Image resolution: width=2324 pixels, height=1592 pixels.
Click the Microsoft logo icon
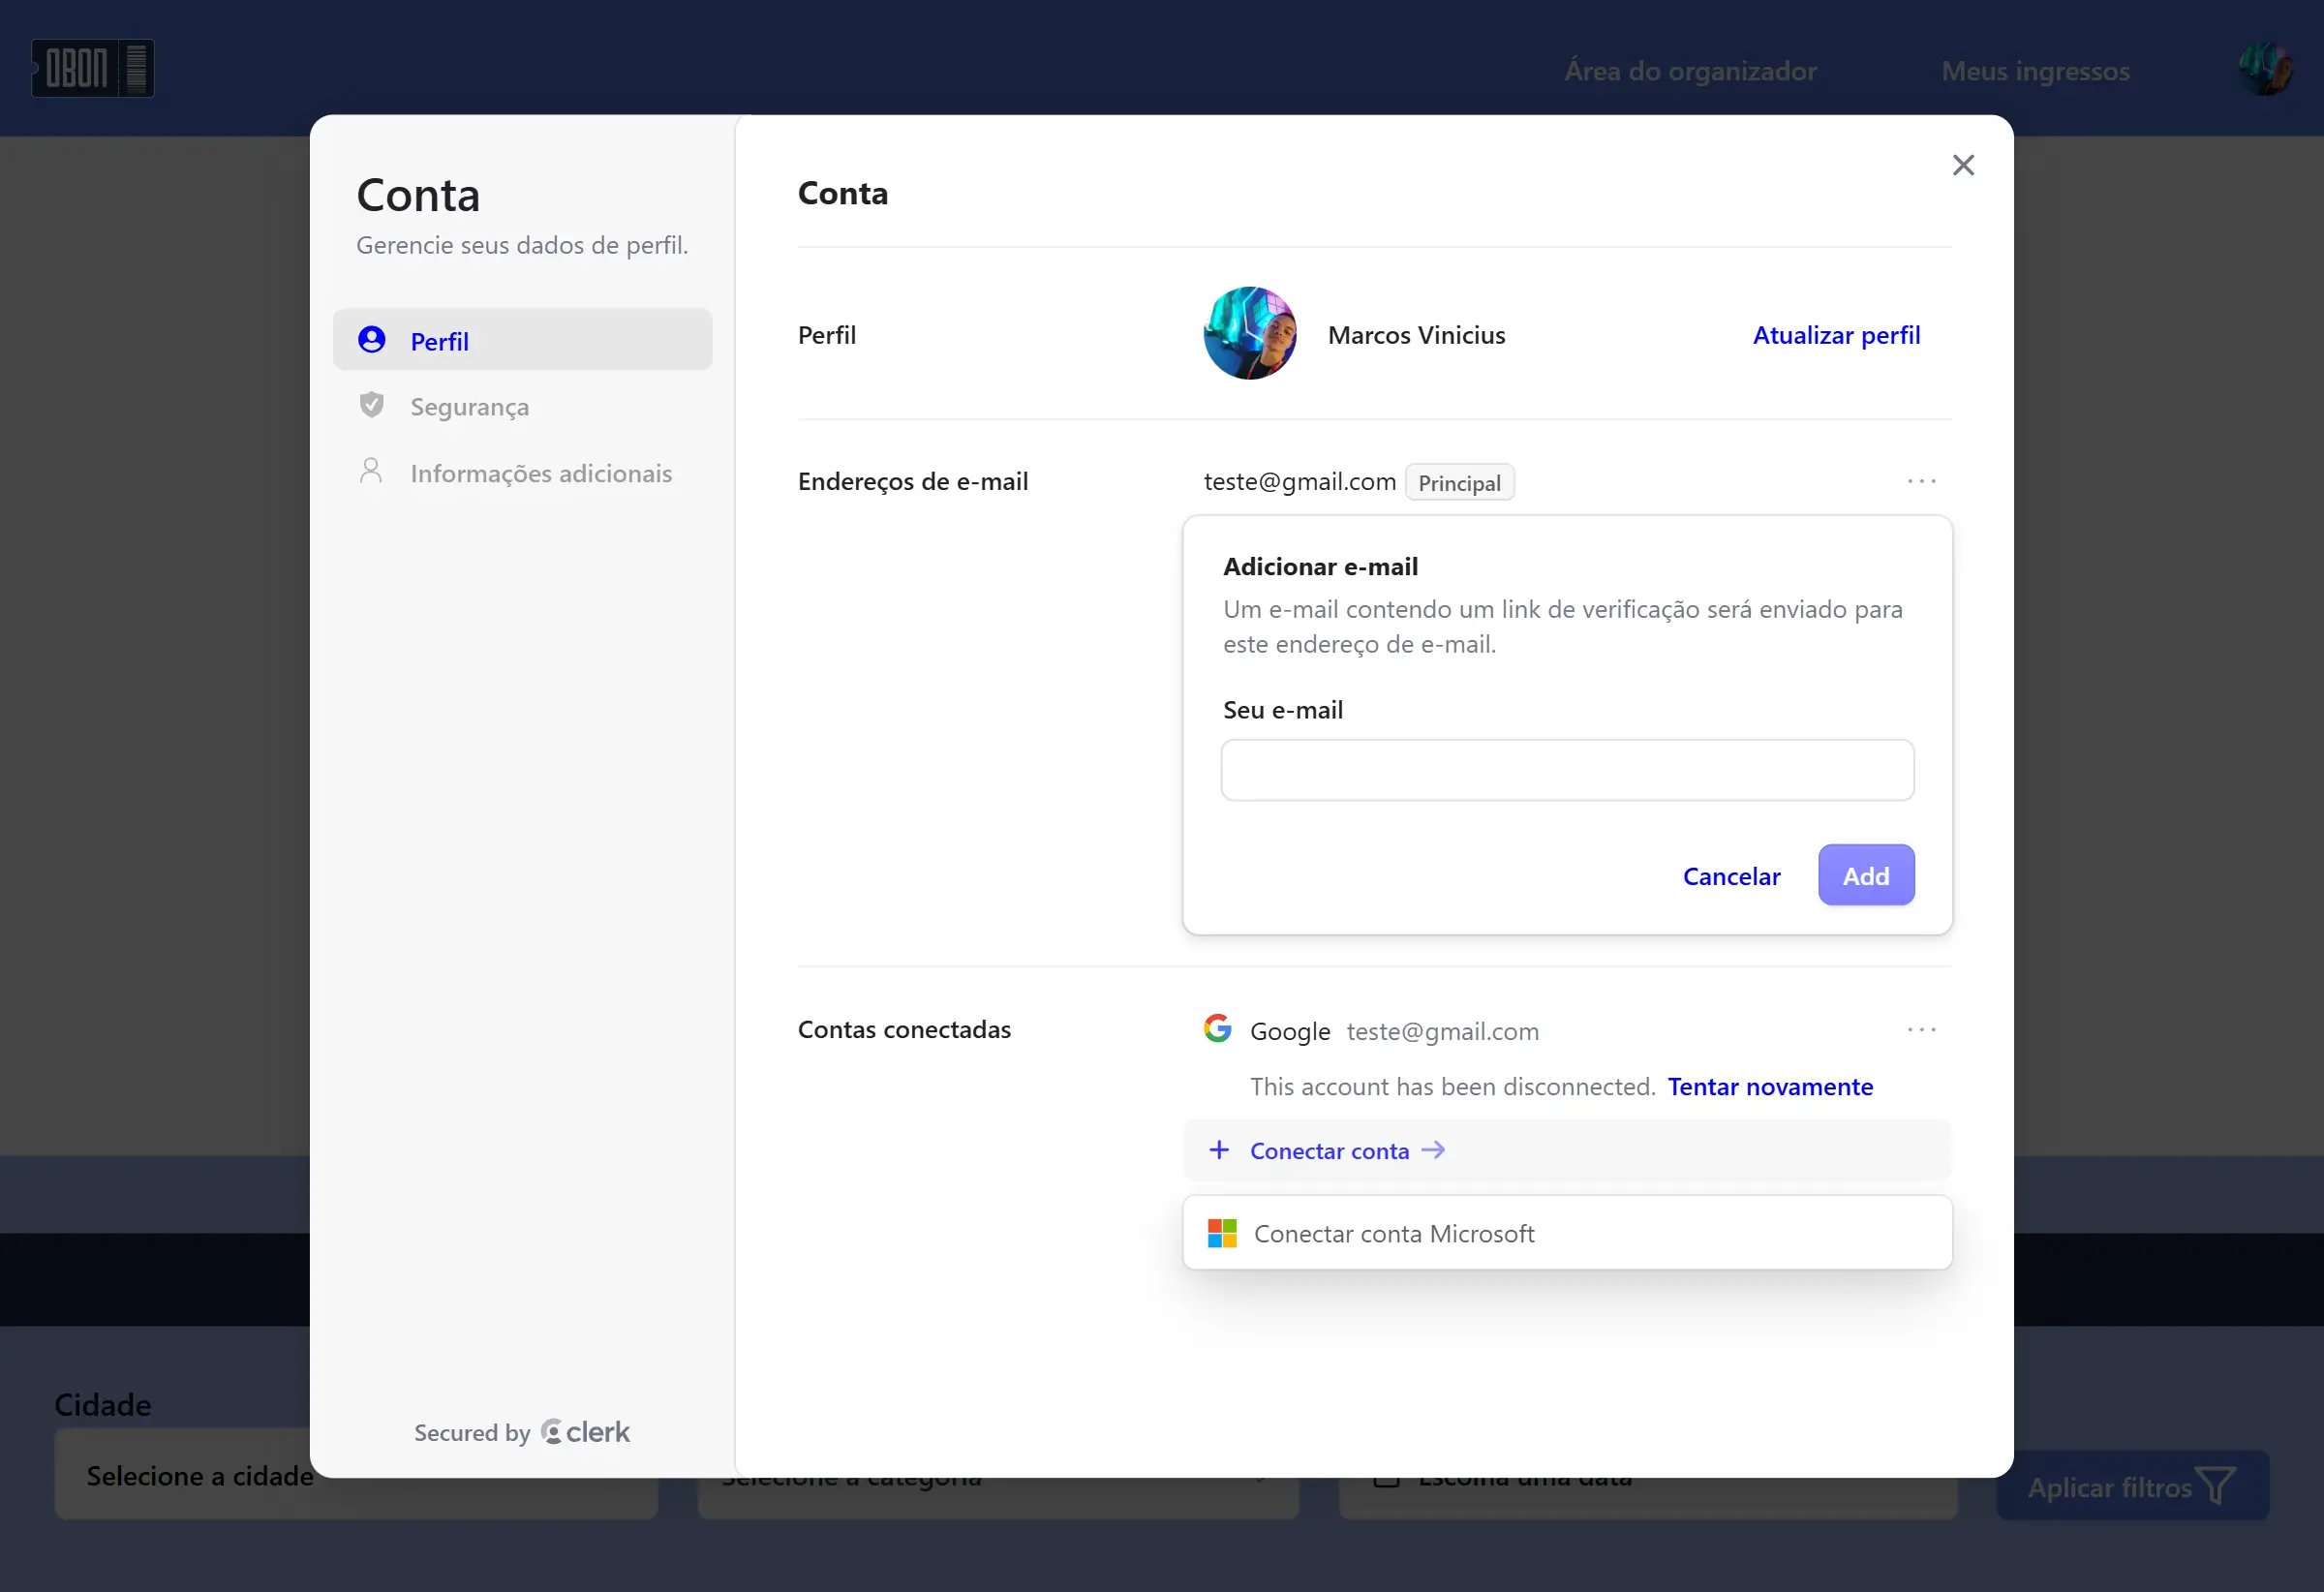point(1222,1233)
